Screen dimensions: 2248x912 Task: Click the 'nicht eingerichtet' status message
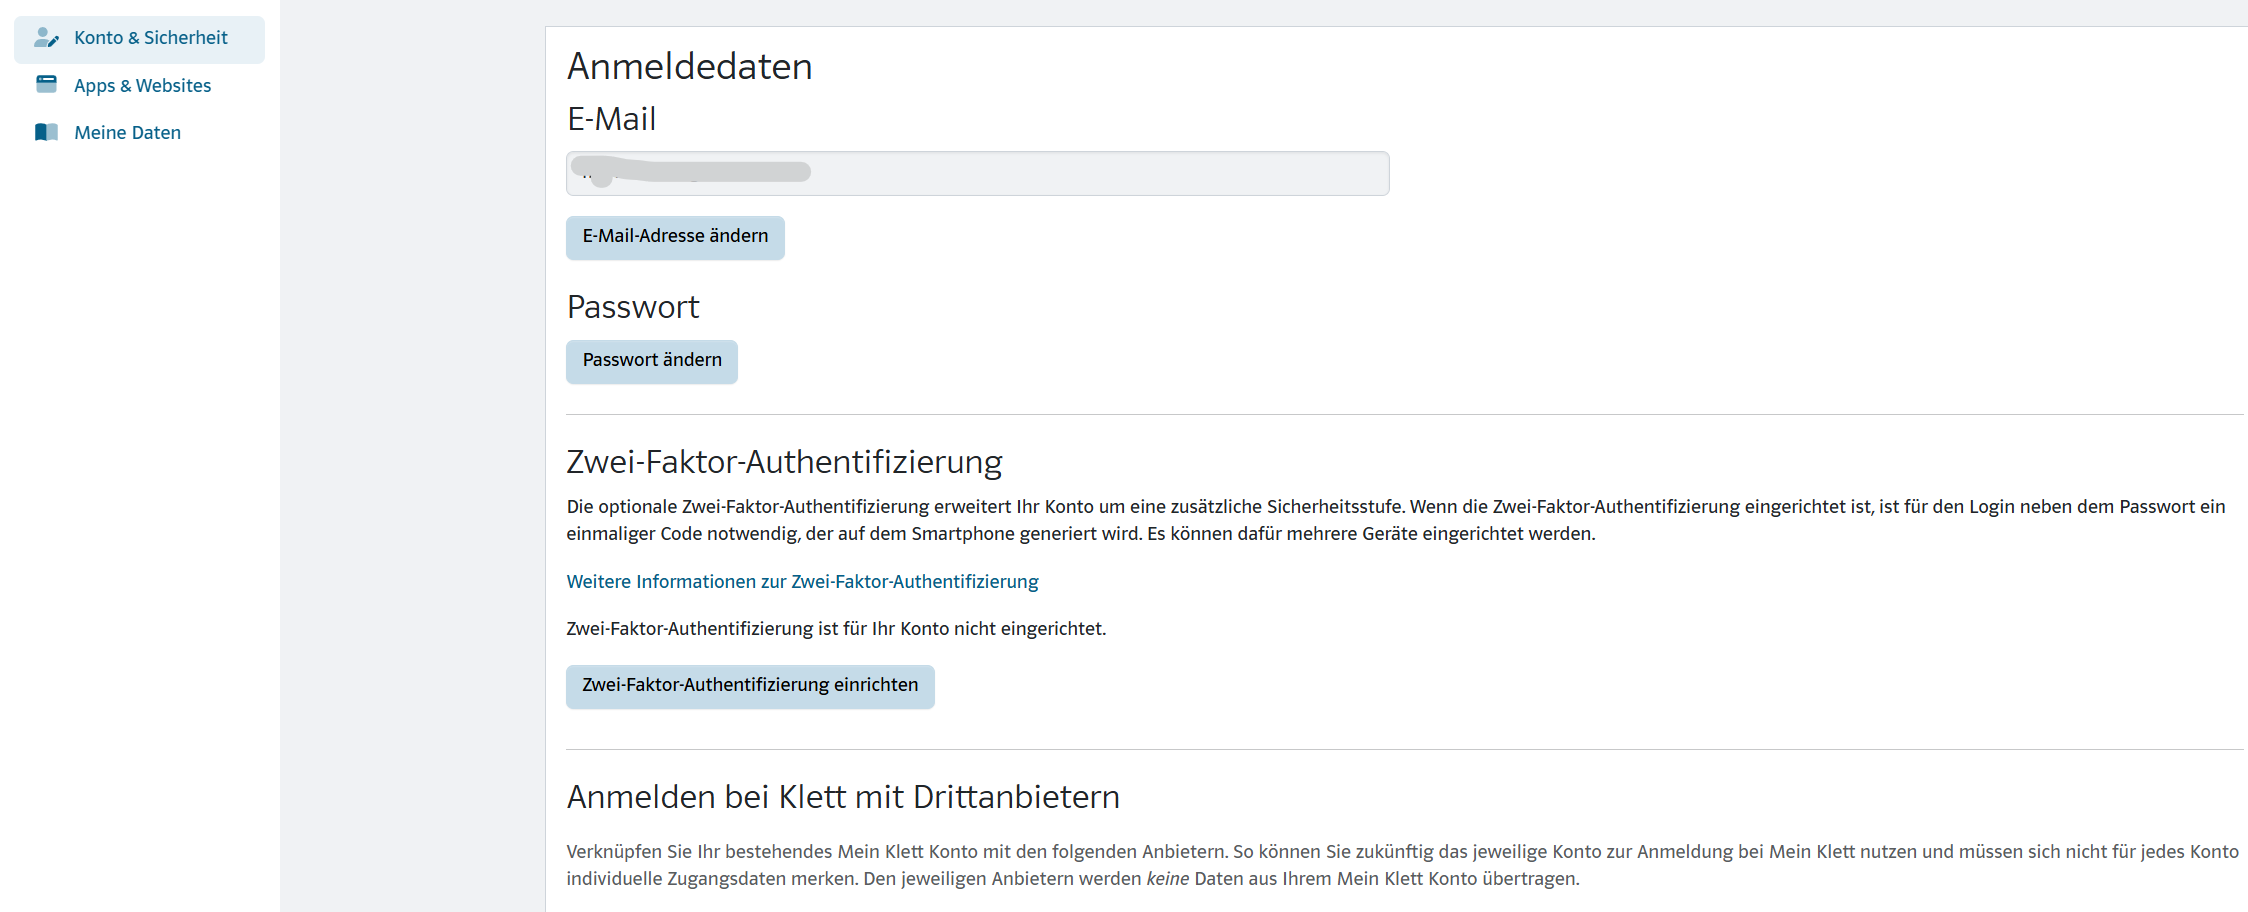tap(836, 629)
